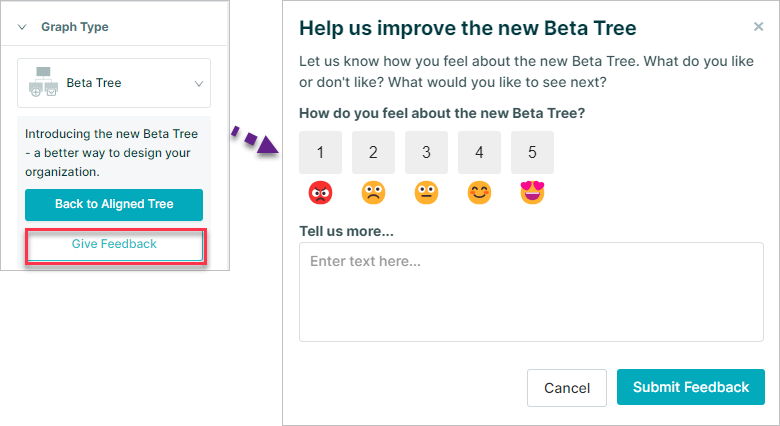Click the Beta Tree org chart icon
Image resolution: width=780 pixels, height=426 pixels.
click(x=44, y=82)
